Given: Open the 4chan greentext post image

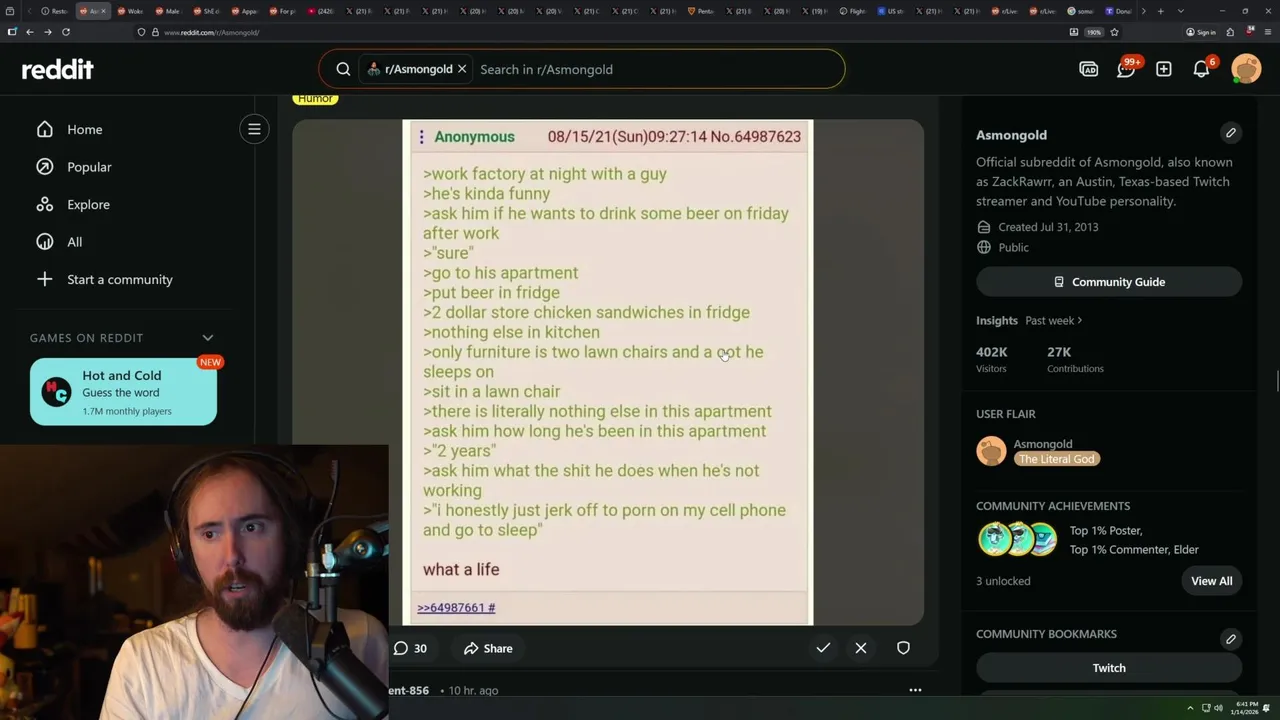Looking at the screenshot, I should click(x=608, y=372).
